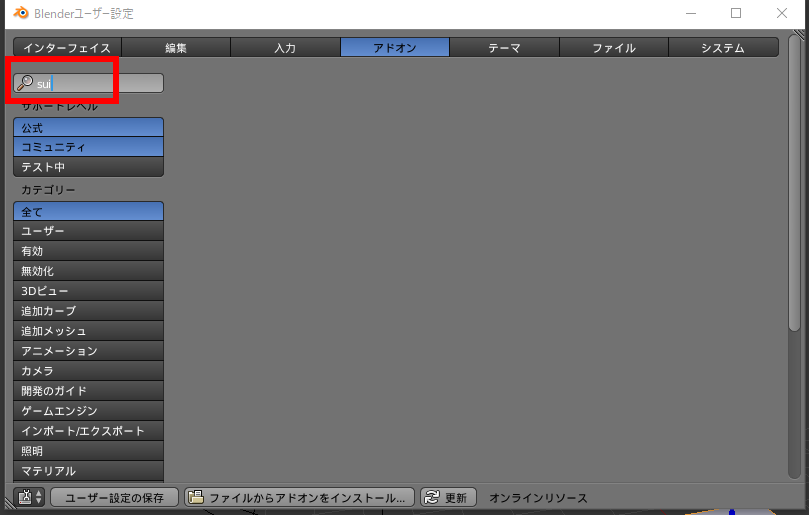Click ファイルからアドオンをインストール button
The image size is (809, 515).
[300, 497]
